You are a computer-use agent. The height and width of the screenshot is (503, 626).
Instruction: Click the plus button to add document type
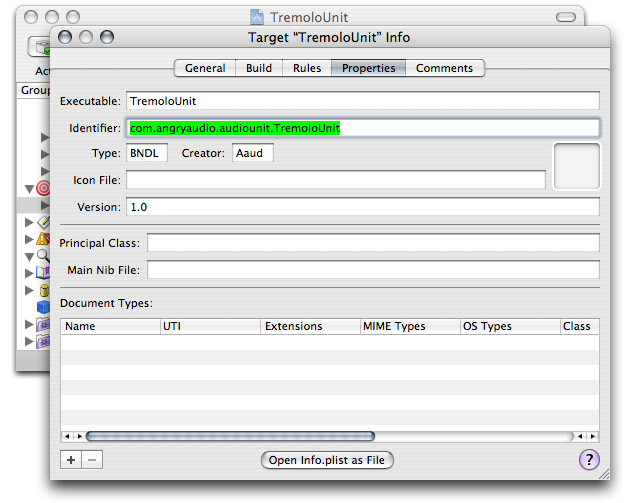70,460
